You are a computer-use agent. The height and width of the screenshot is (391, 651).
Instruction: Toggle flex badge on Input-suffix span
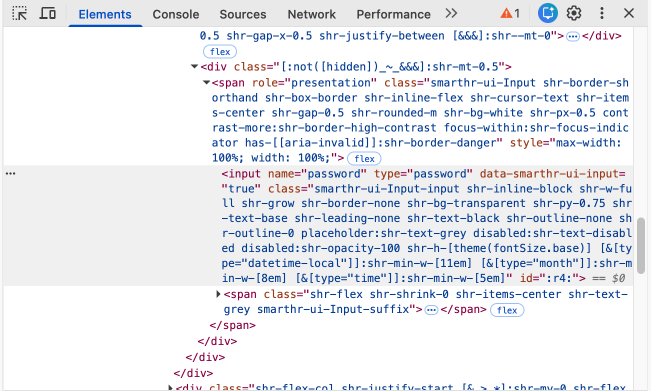[x=507, y=310]
